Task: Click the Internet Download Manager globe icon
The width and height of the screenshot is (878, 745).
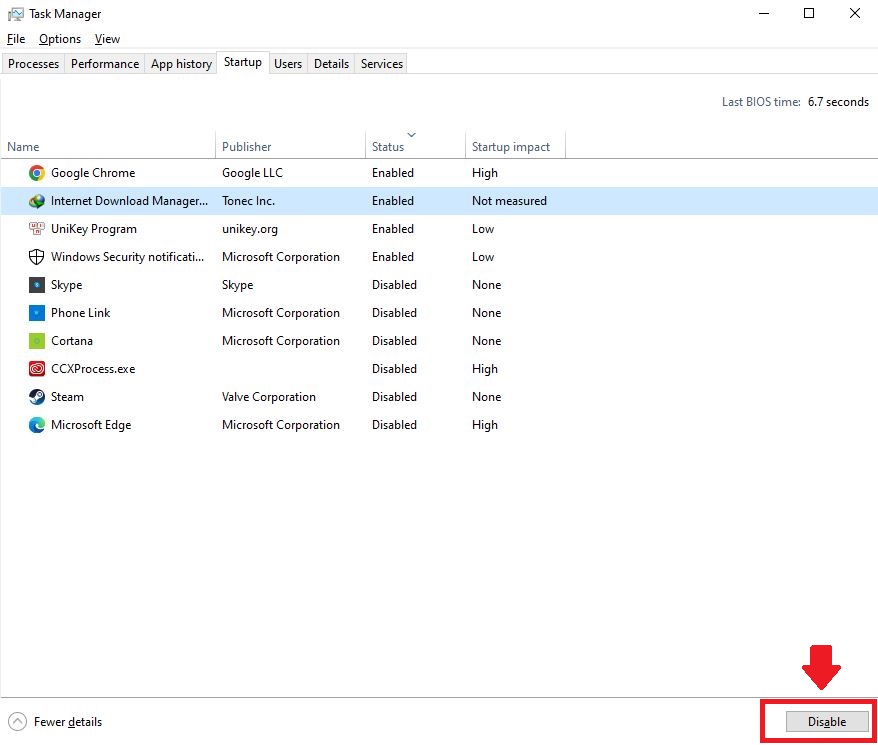Action: point(36,201)
